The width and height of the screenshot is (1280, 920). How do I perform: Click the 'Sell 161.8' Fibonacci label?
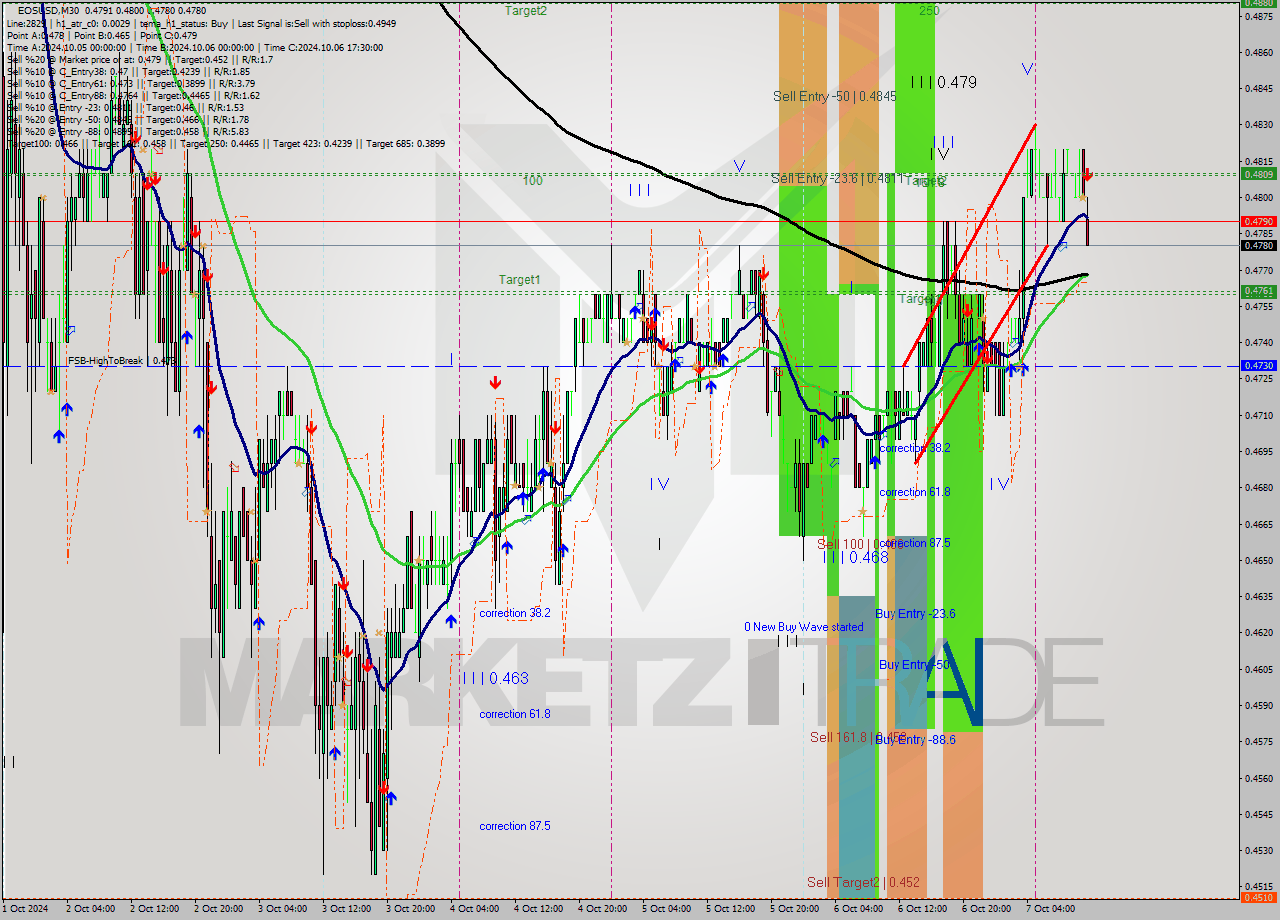[x=858, y=737]
